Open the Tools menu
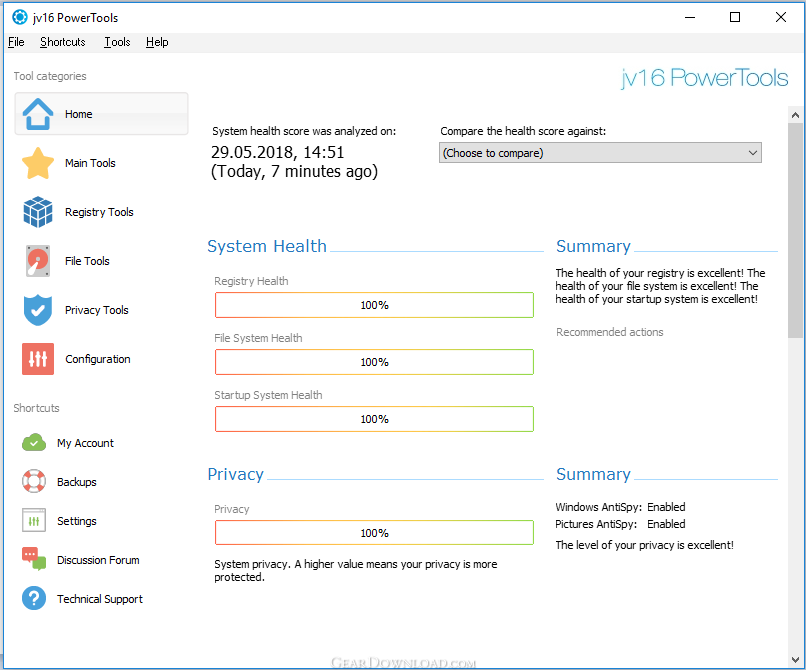Image resolution: width=806 pixels, height=671 pixels. pos(117,42)
